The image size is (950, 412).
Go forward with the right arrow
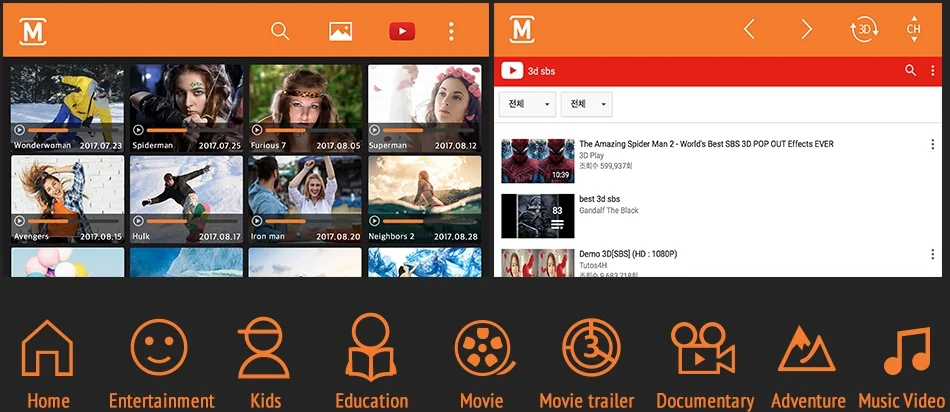tap(806, 28)
